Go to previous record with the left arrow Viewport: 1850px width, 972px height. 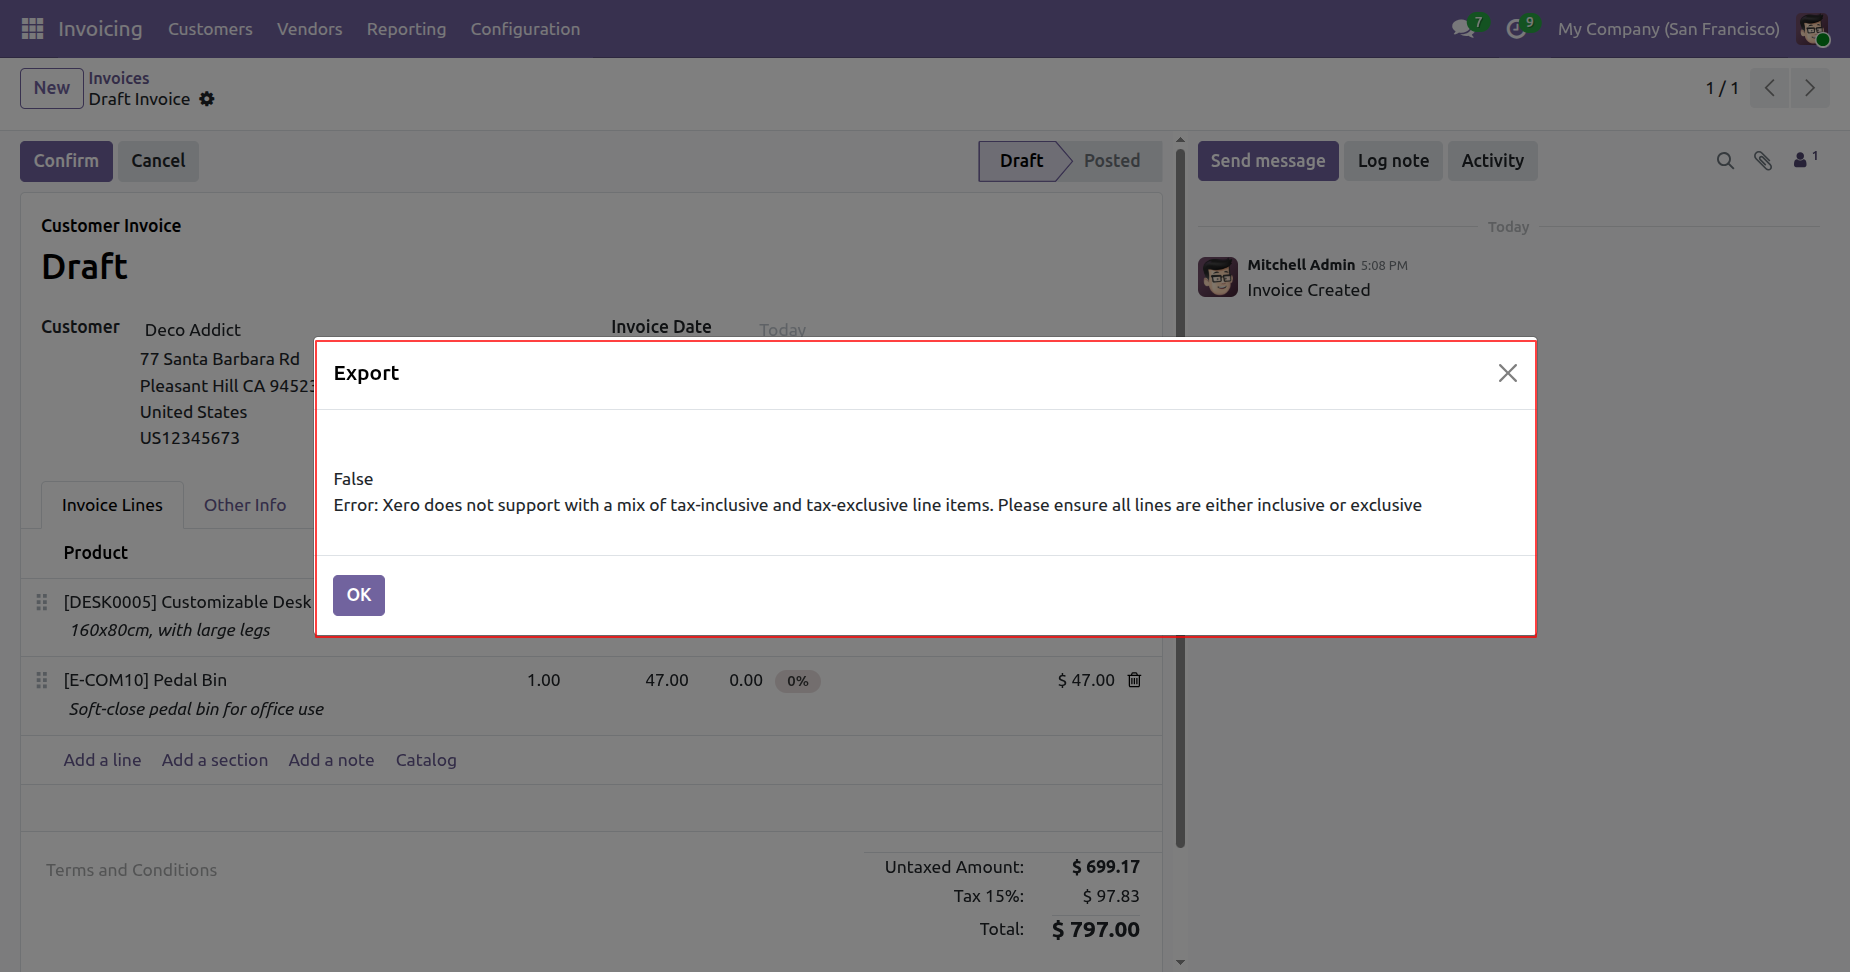(x=1770, y=88)
